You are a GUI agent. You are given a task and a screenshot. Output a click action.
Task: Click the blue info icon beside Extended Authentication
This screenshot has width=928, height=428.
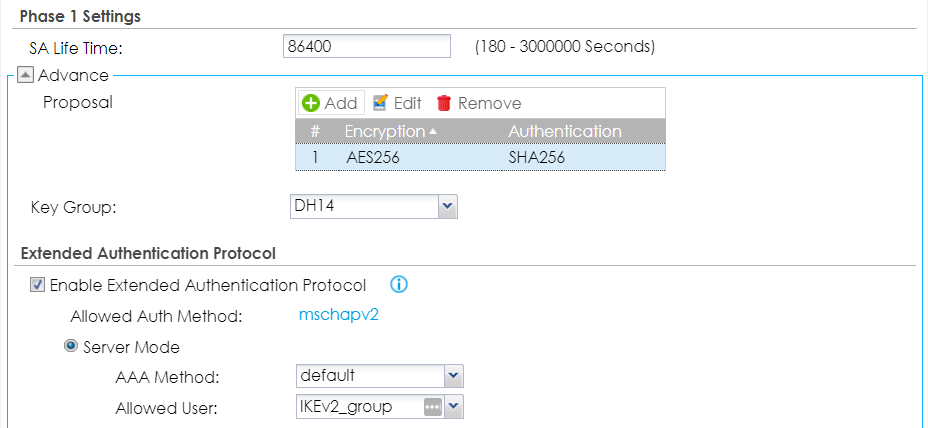pyautogui.click(x=399, y=285)
